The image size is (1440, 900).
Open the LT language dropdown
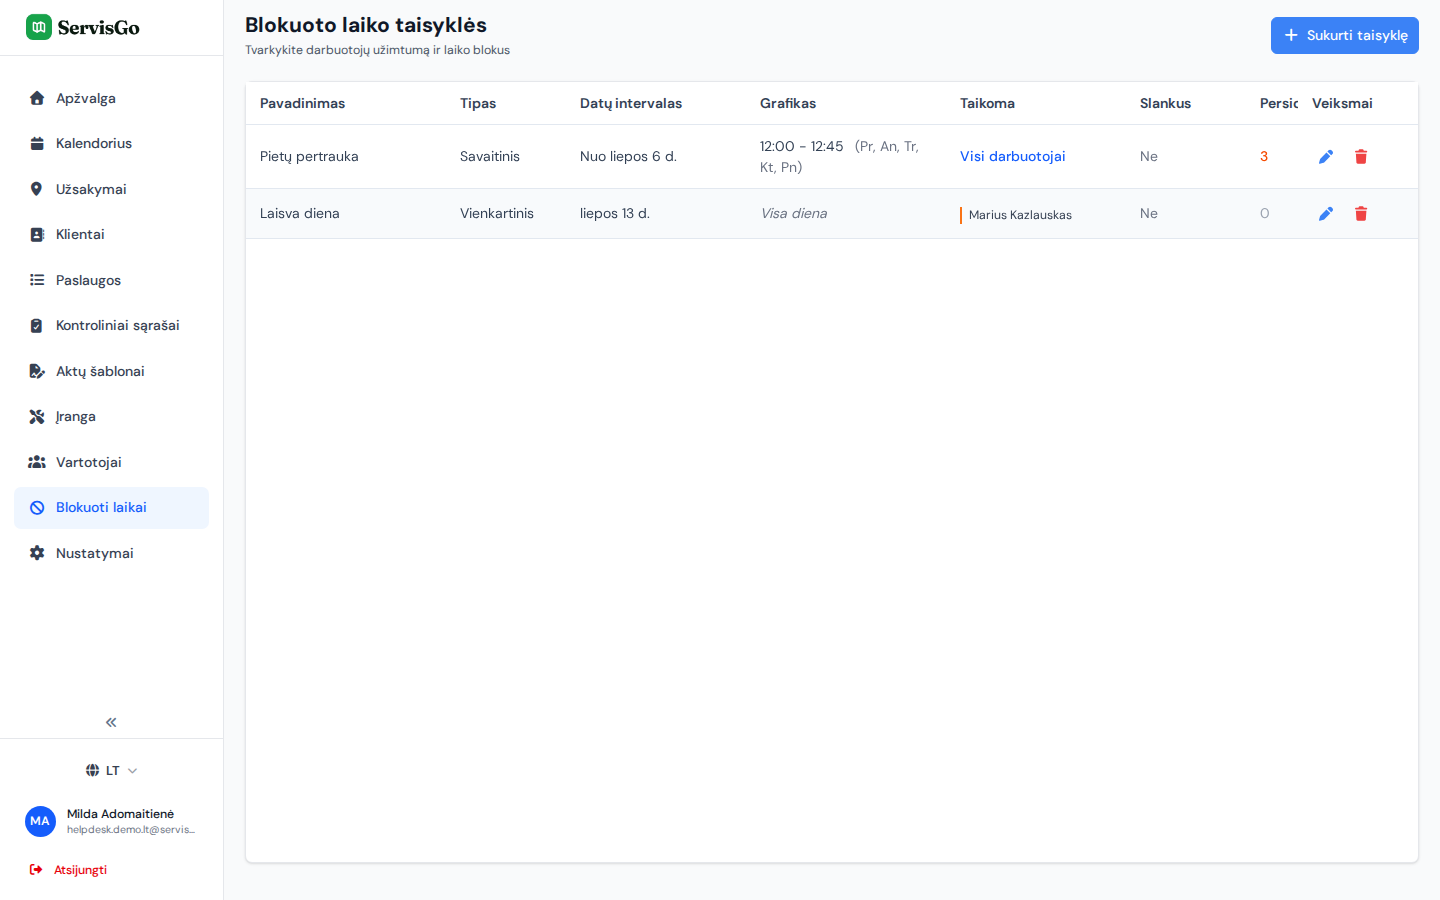coord(111,770)
